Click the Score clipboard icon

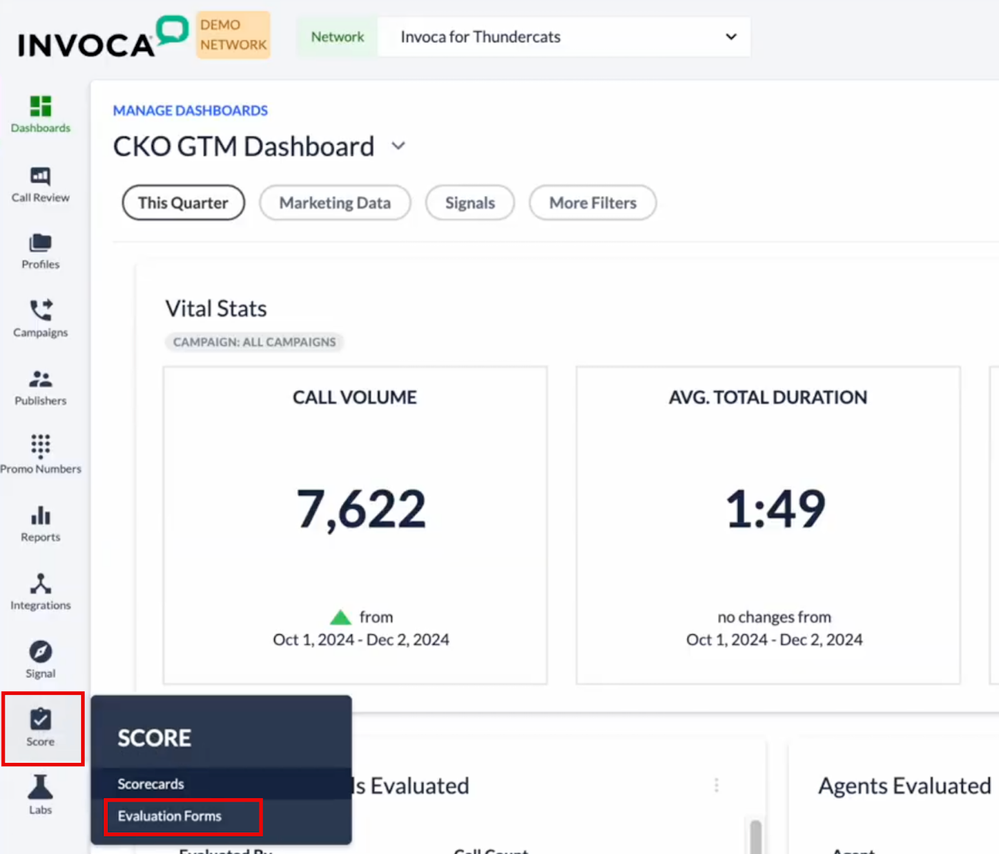pos(41,727)
